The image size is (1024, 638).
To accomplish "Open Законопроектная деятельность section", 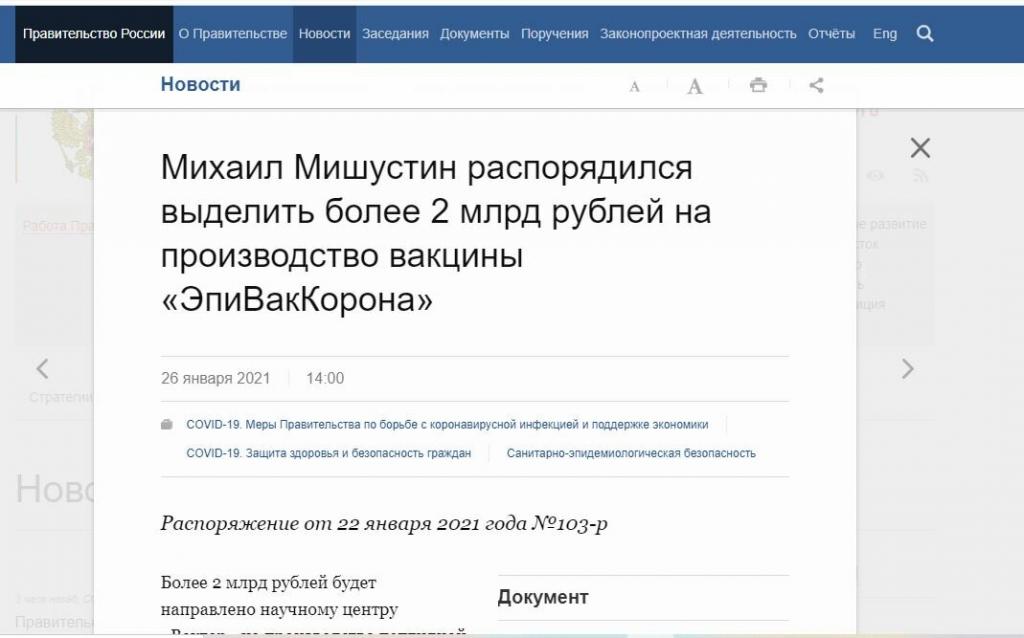I will click(x=698, y=34).
